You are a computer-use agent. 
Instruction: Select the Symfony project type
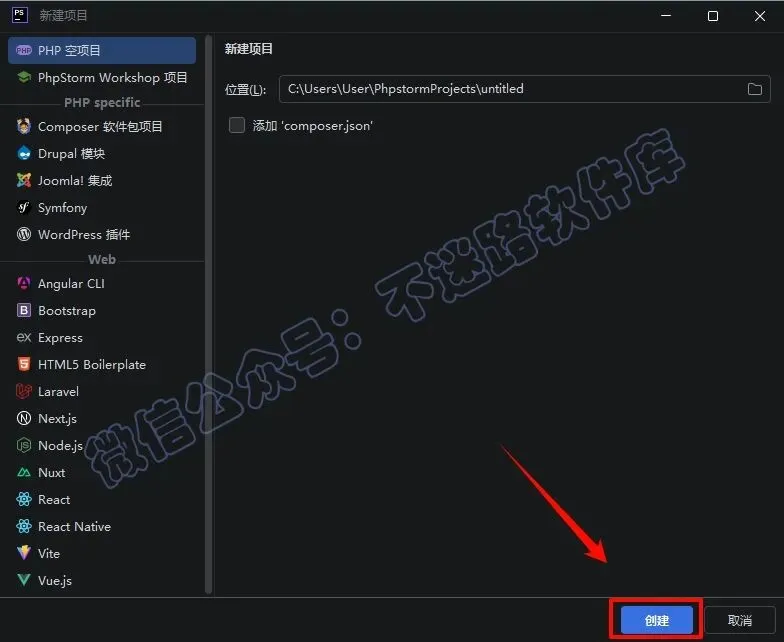pyautogui.click(x=102, y=207)
